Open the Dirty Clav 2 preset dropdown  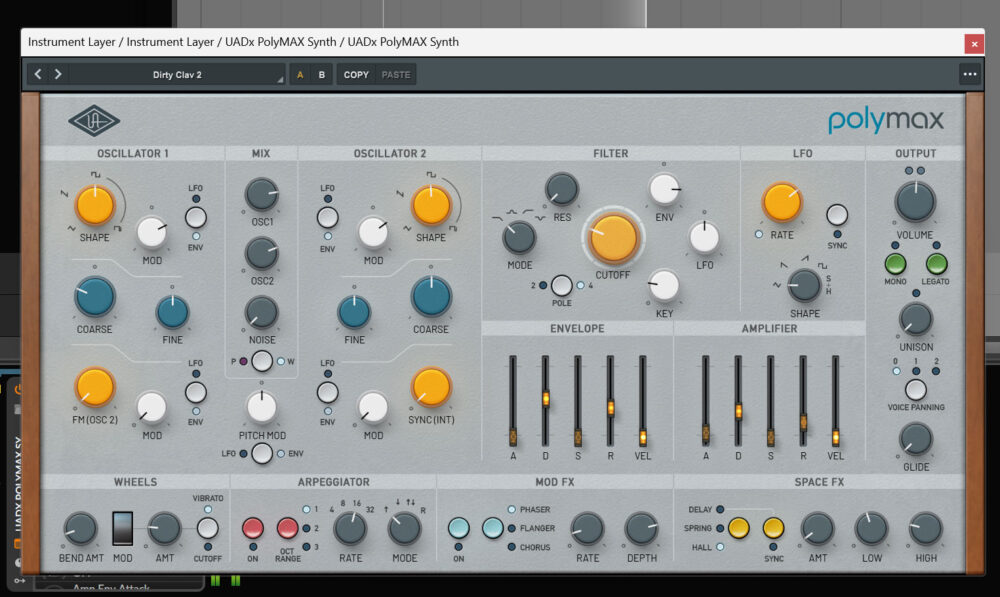(x=177, y=75)
